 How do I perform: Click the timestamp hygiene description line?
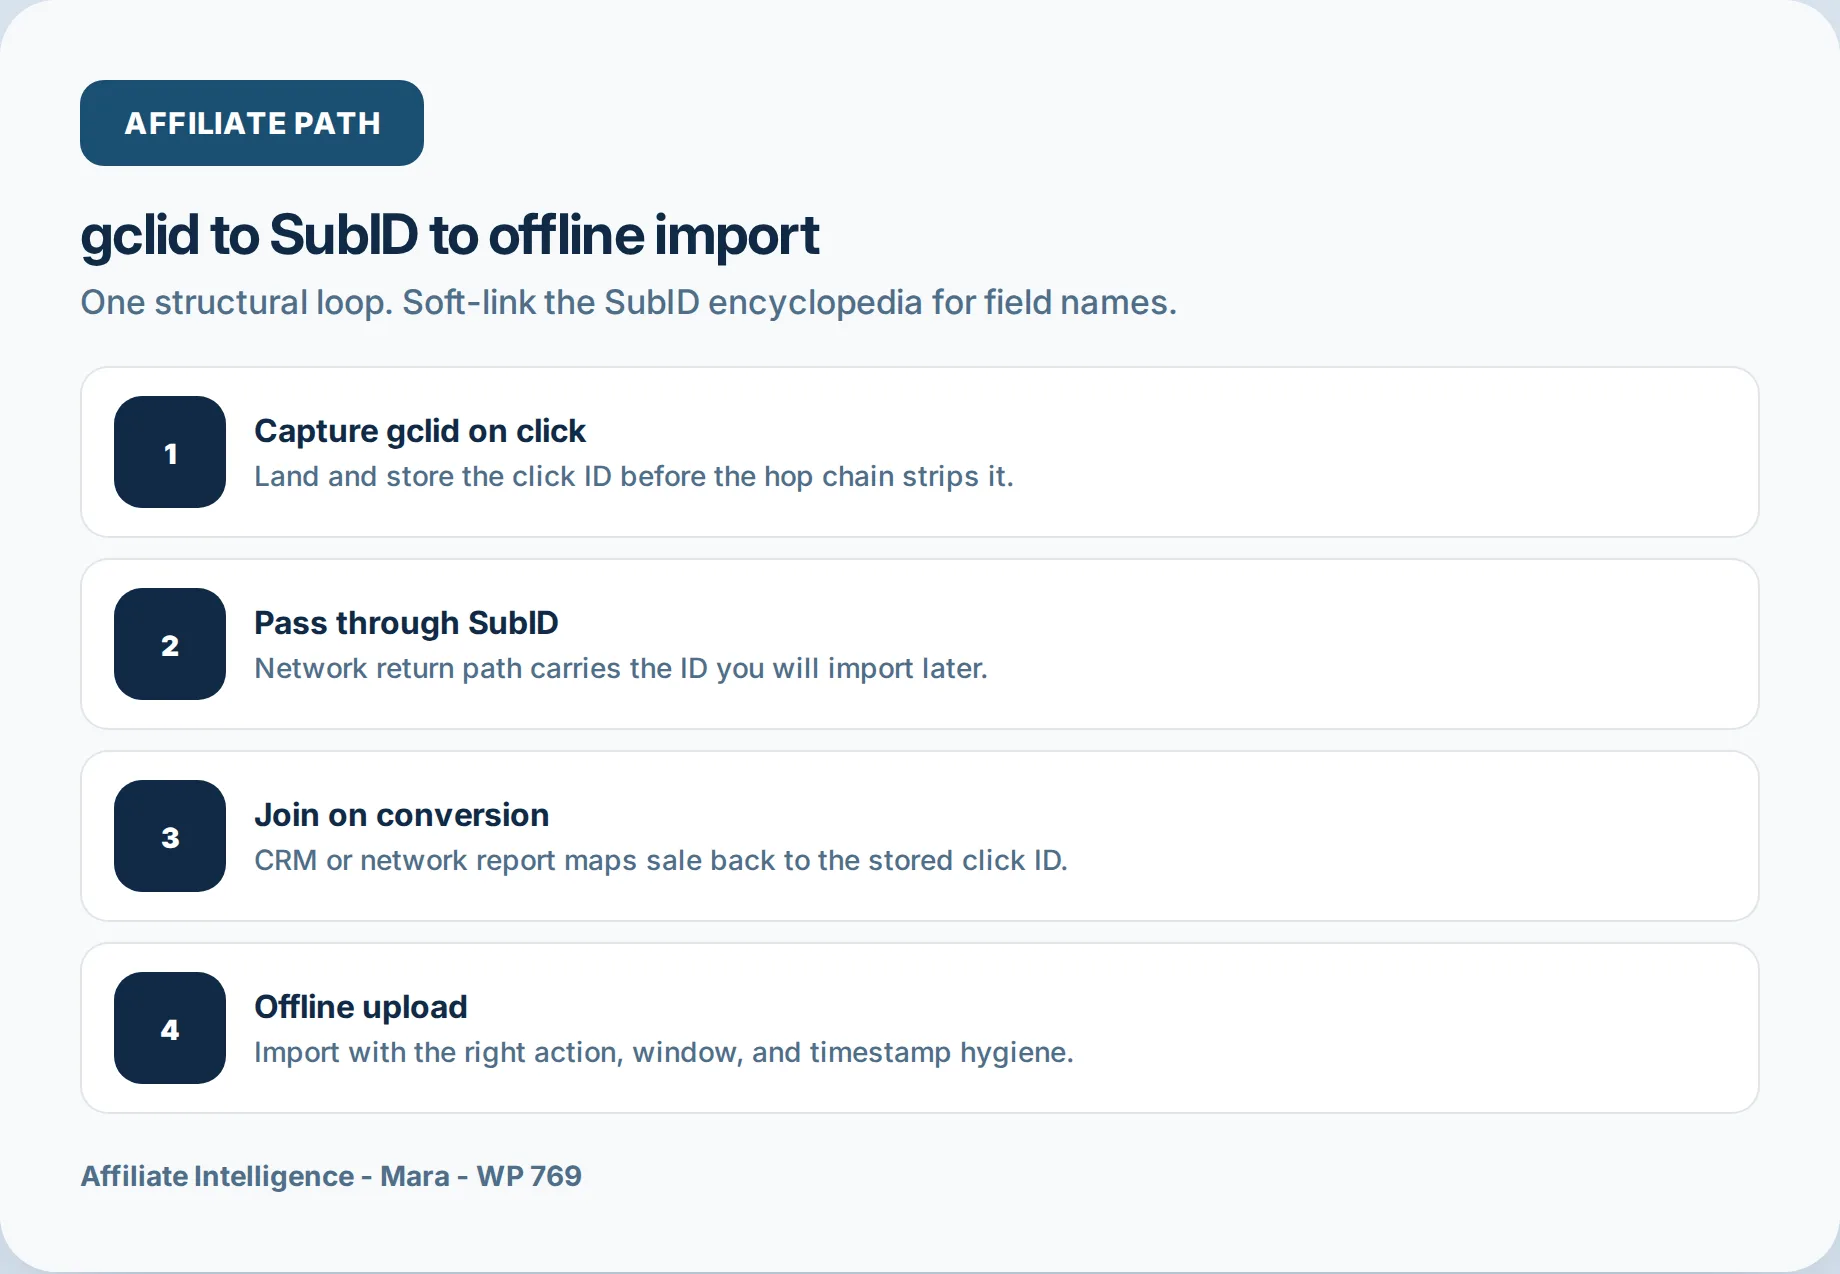pos(664,1052)
